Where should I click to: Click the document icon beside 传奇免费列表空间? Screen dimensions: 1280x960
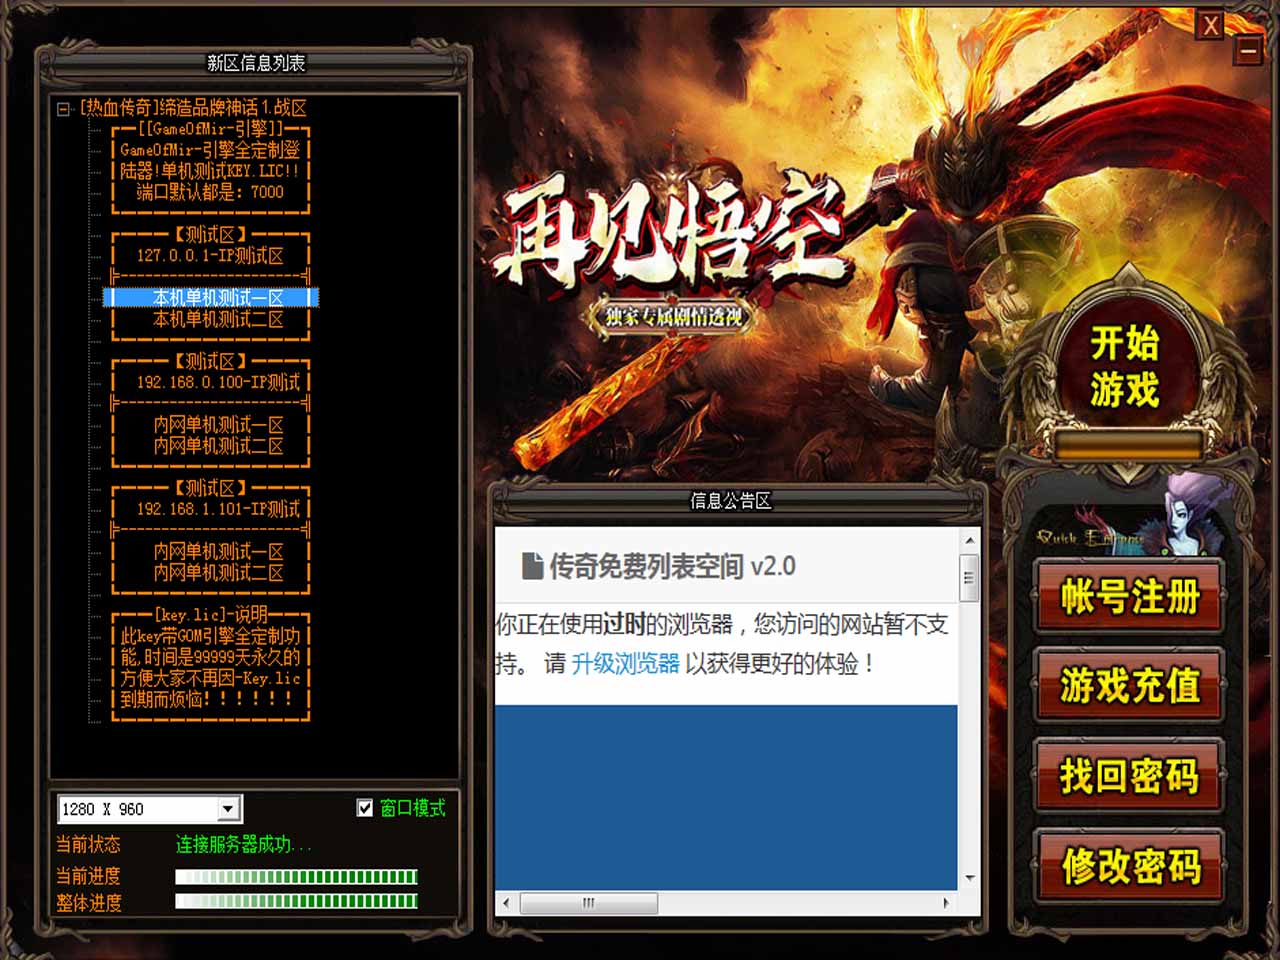(x=532, y=566)
